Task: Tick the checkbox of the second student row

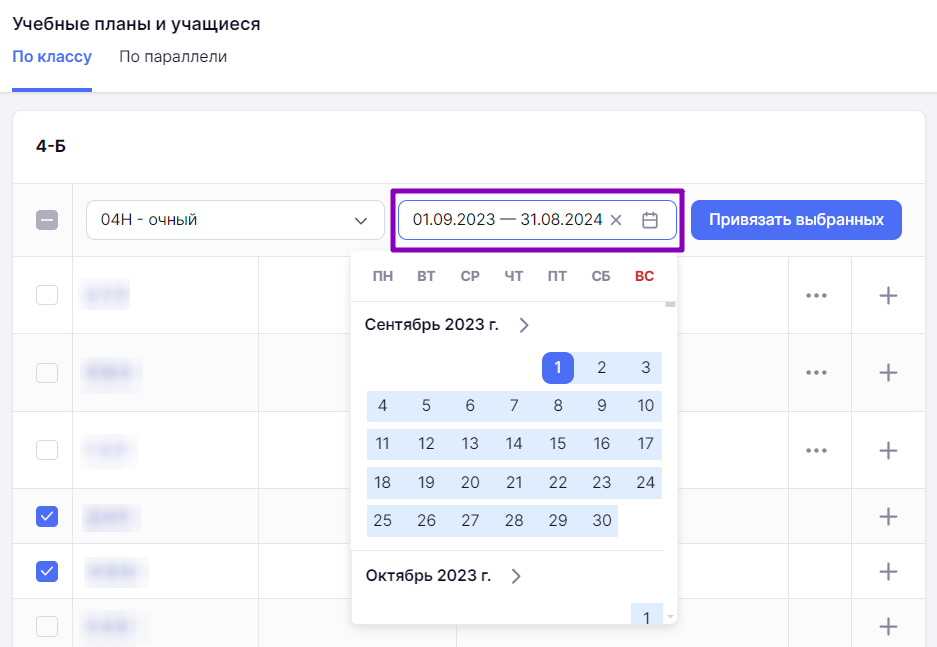Action: tap(47, 372)
